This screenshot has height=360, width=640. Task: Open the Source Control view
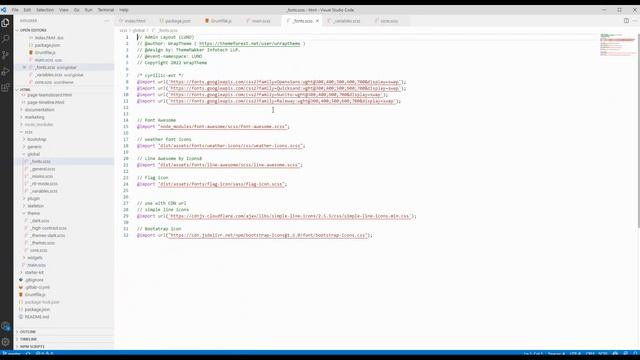click(5, 55)
